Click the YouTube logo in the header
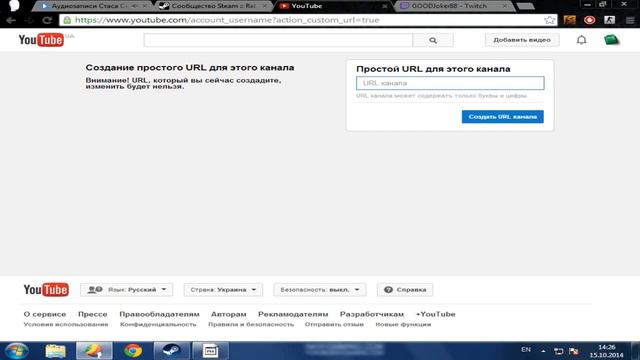This screenshot has width=640, height=360. (41, 40)
